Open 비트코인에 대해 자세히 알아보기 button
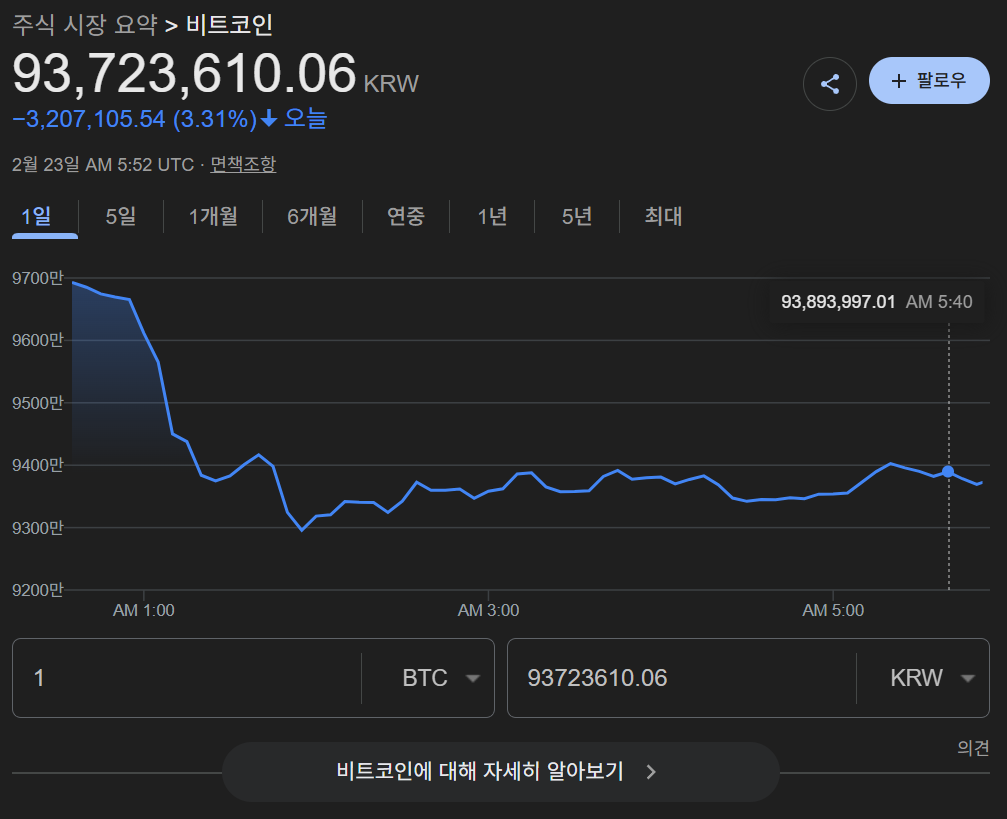 pos(501,771)
